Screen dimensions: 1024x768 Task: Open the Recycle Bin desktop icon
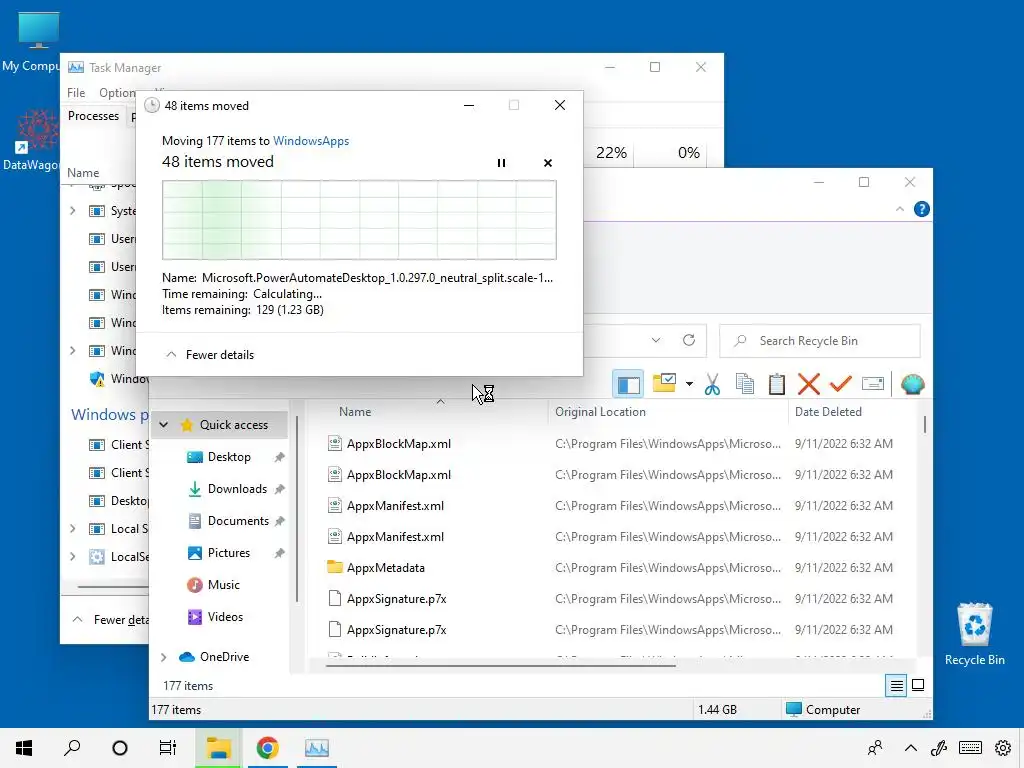(974, 634)
